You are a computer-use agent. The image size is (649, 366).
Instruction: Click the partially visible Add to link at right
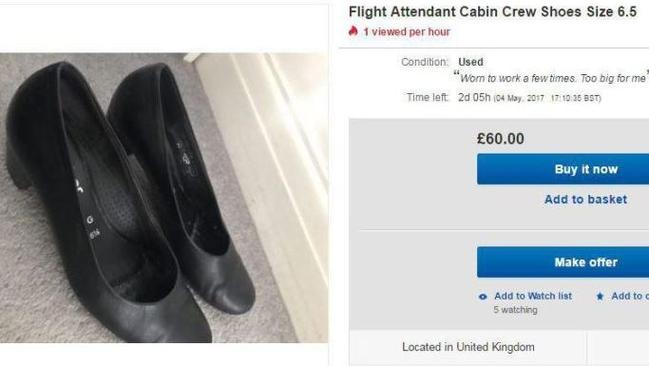click(630, 296)
